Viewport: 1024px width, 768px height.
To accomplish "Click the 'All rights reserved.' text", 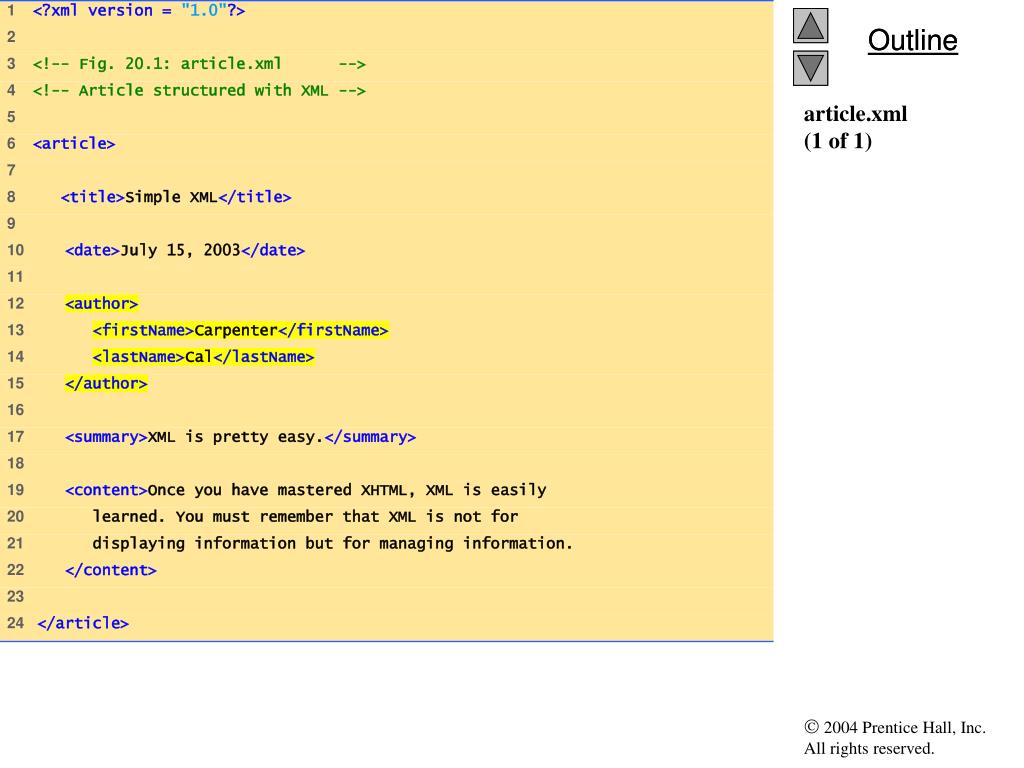I will 869,748.
